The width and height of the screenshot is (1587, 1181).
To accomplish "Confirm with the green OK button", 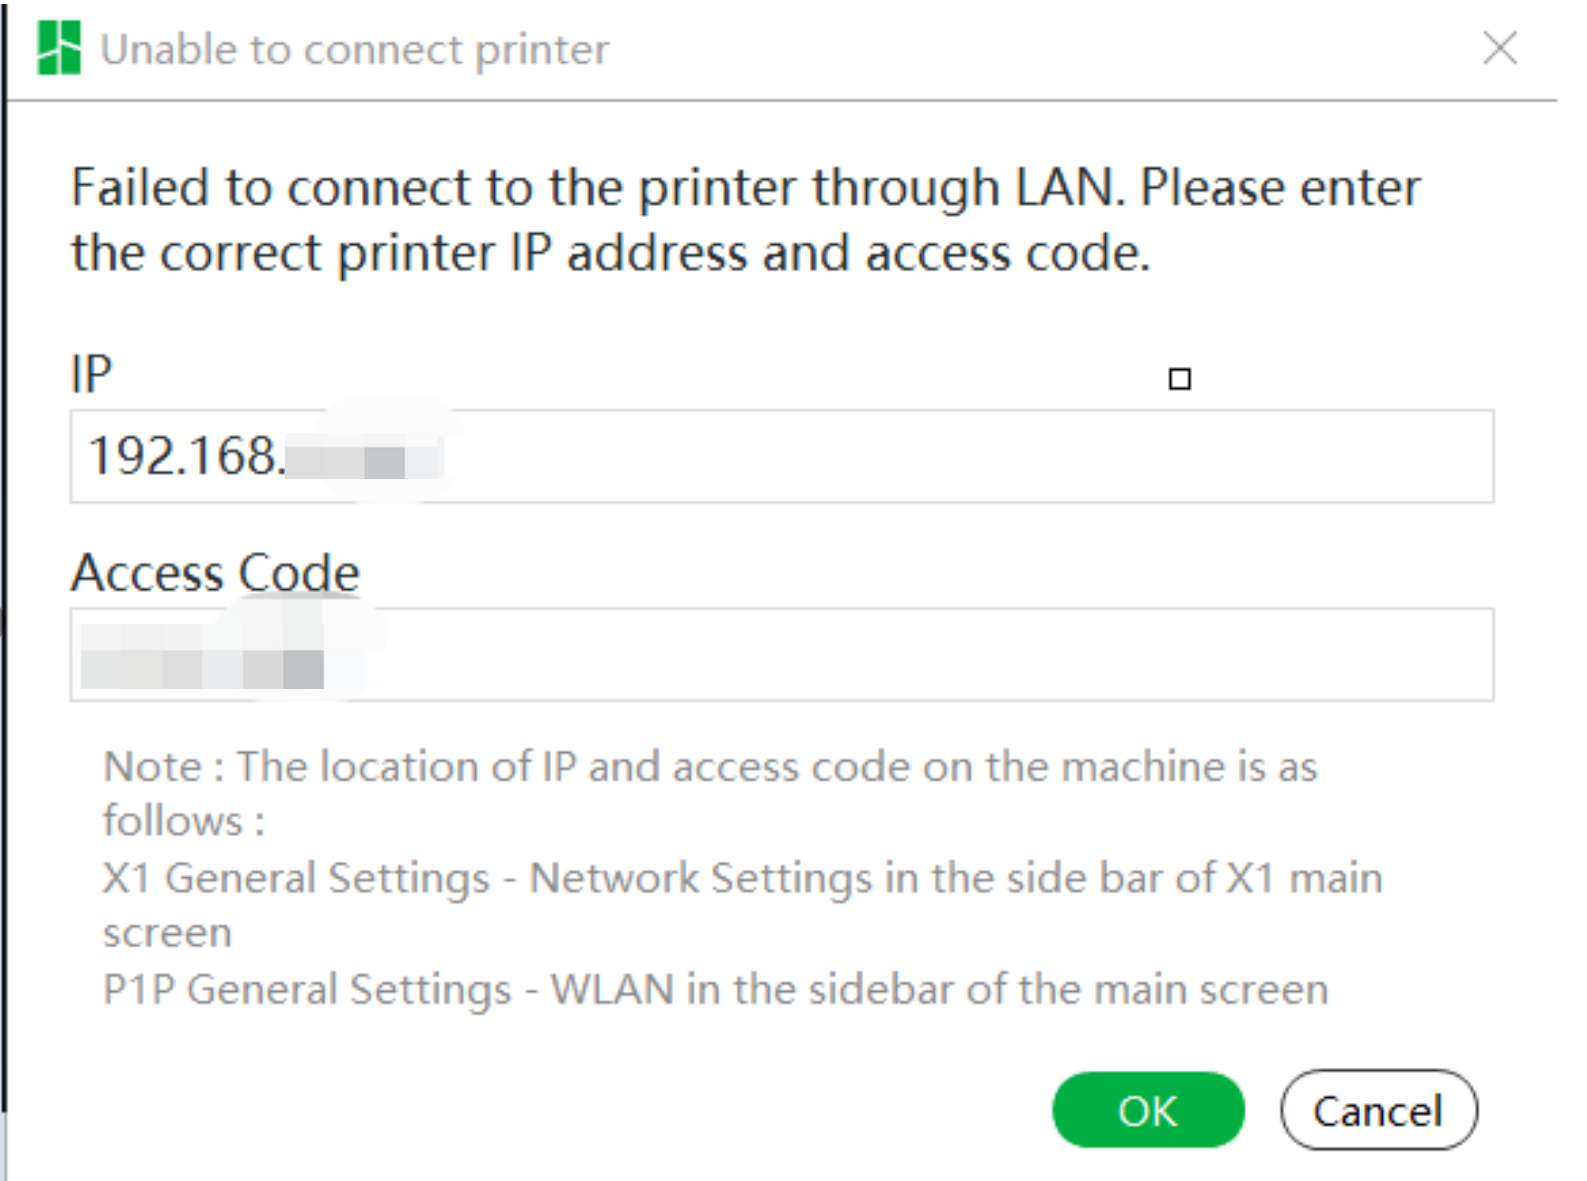I will (x=1148, y=1110).
